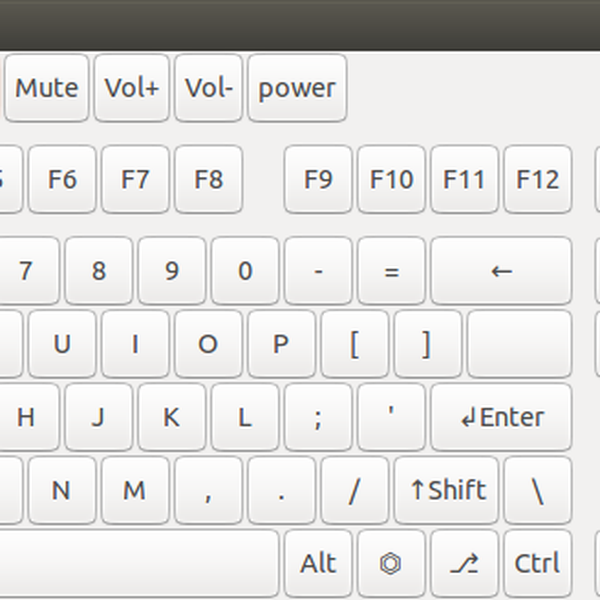Screen dimensions: 600x600
Task: Toggle the right Ctrl modifier key
Action: [537, 563]
